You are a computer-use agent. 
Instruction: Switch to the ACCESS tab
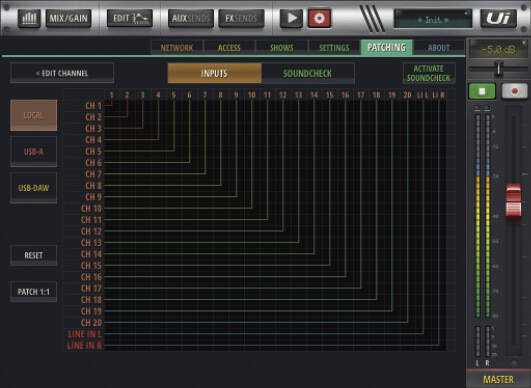point(229,48)
